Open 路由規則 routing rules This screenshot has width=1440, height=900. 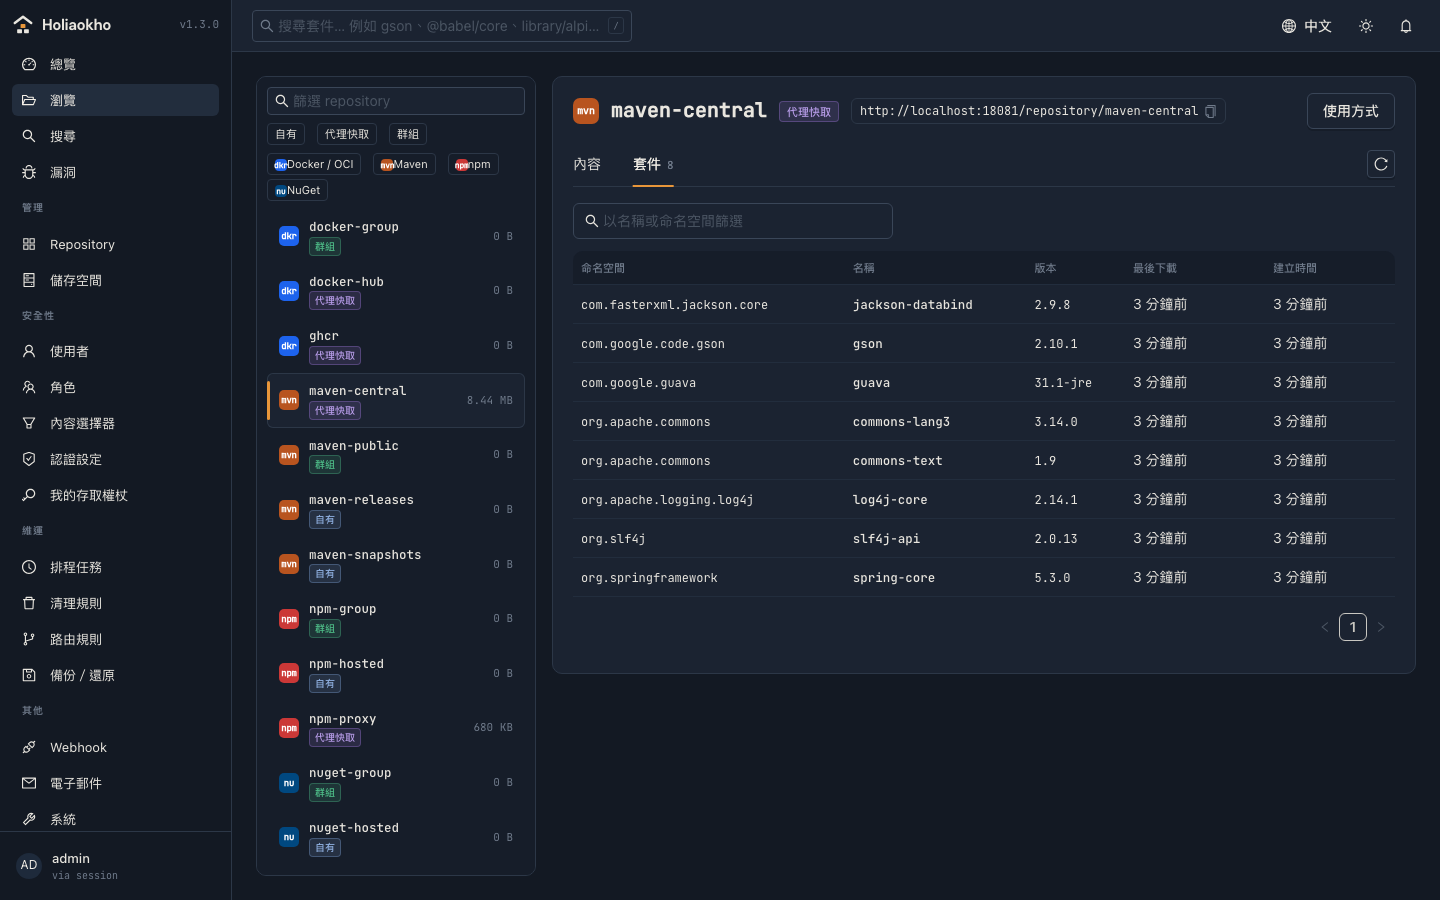pyautogui.click(x=115, y=639)
